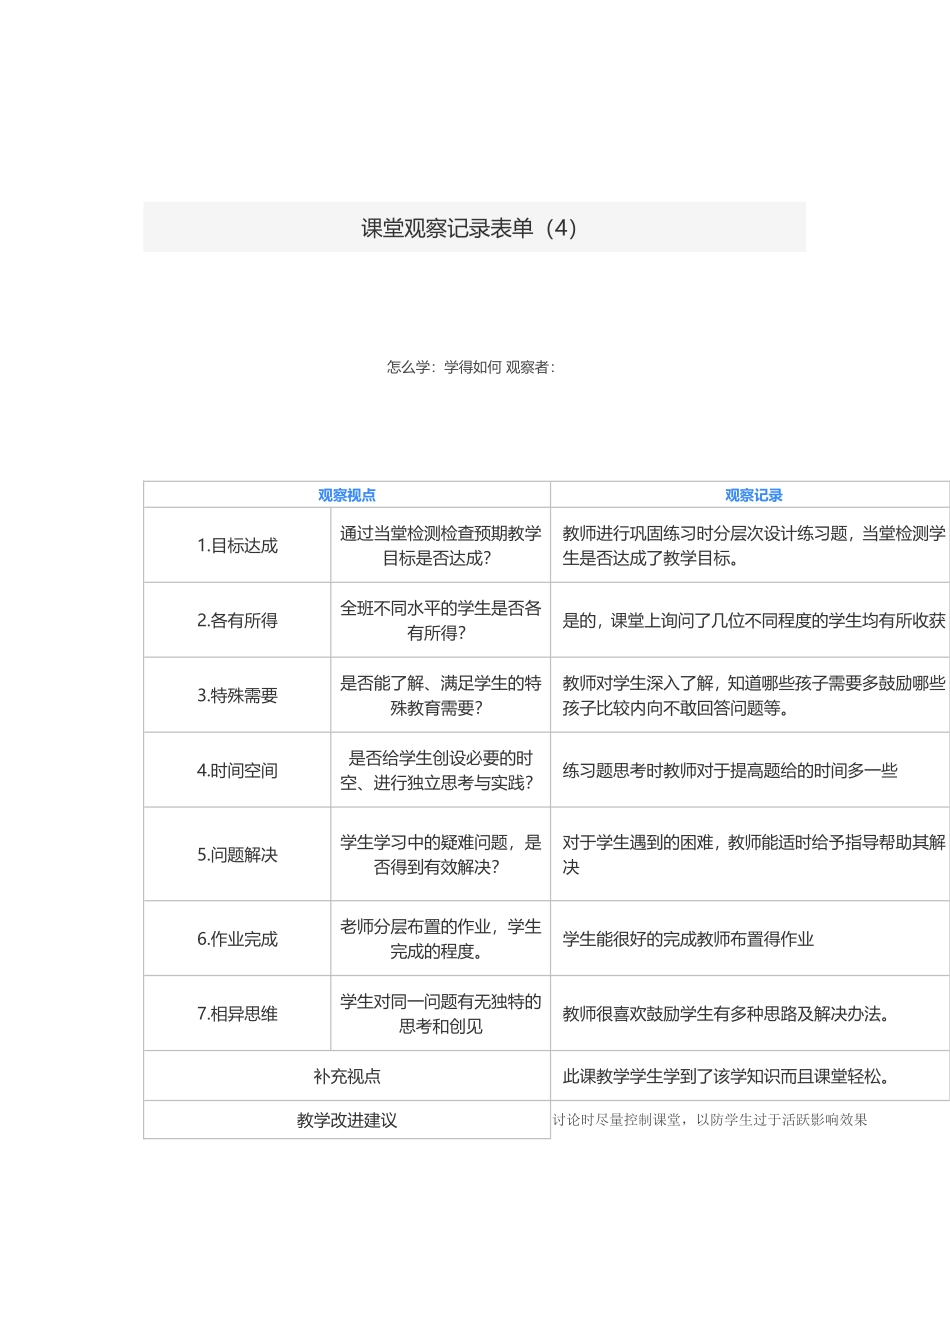Select the 补充视点 row label
This screenshot has height=1344, width=950.
click(x=347, y=1076)
